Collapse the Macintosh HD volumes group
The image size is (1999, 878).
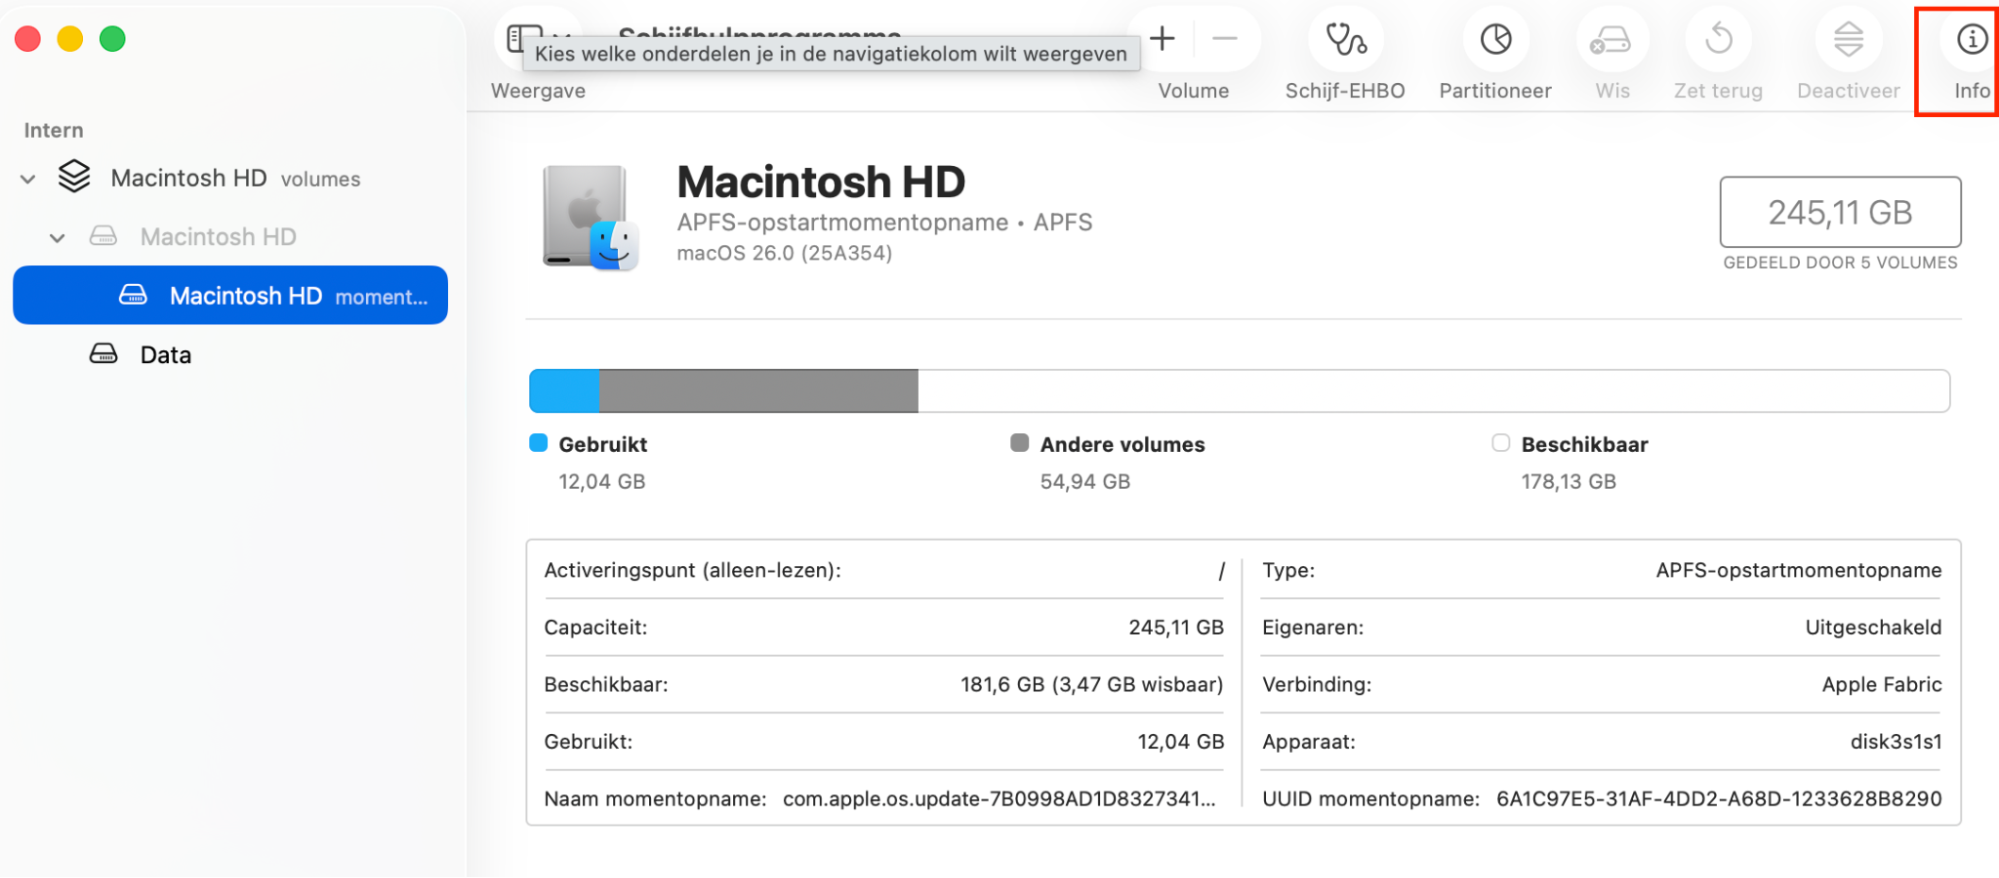pyautogui.click(x=28, y=179)
